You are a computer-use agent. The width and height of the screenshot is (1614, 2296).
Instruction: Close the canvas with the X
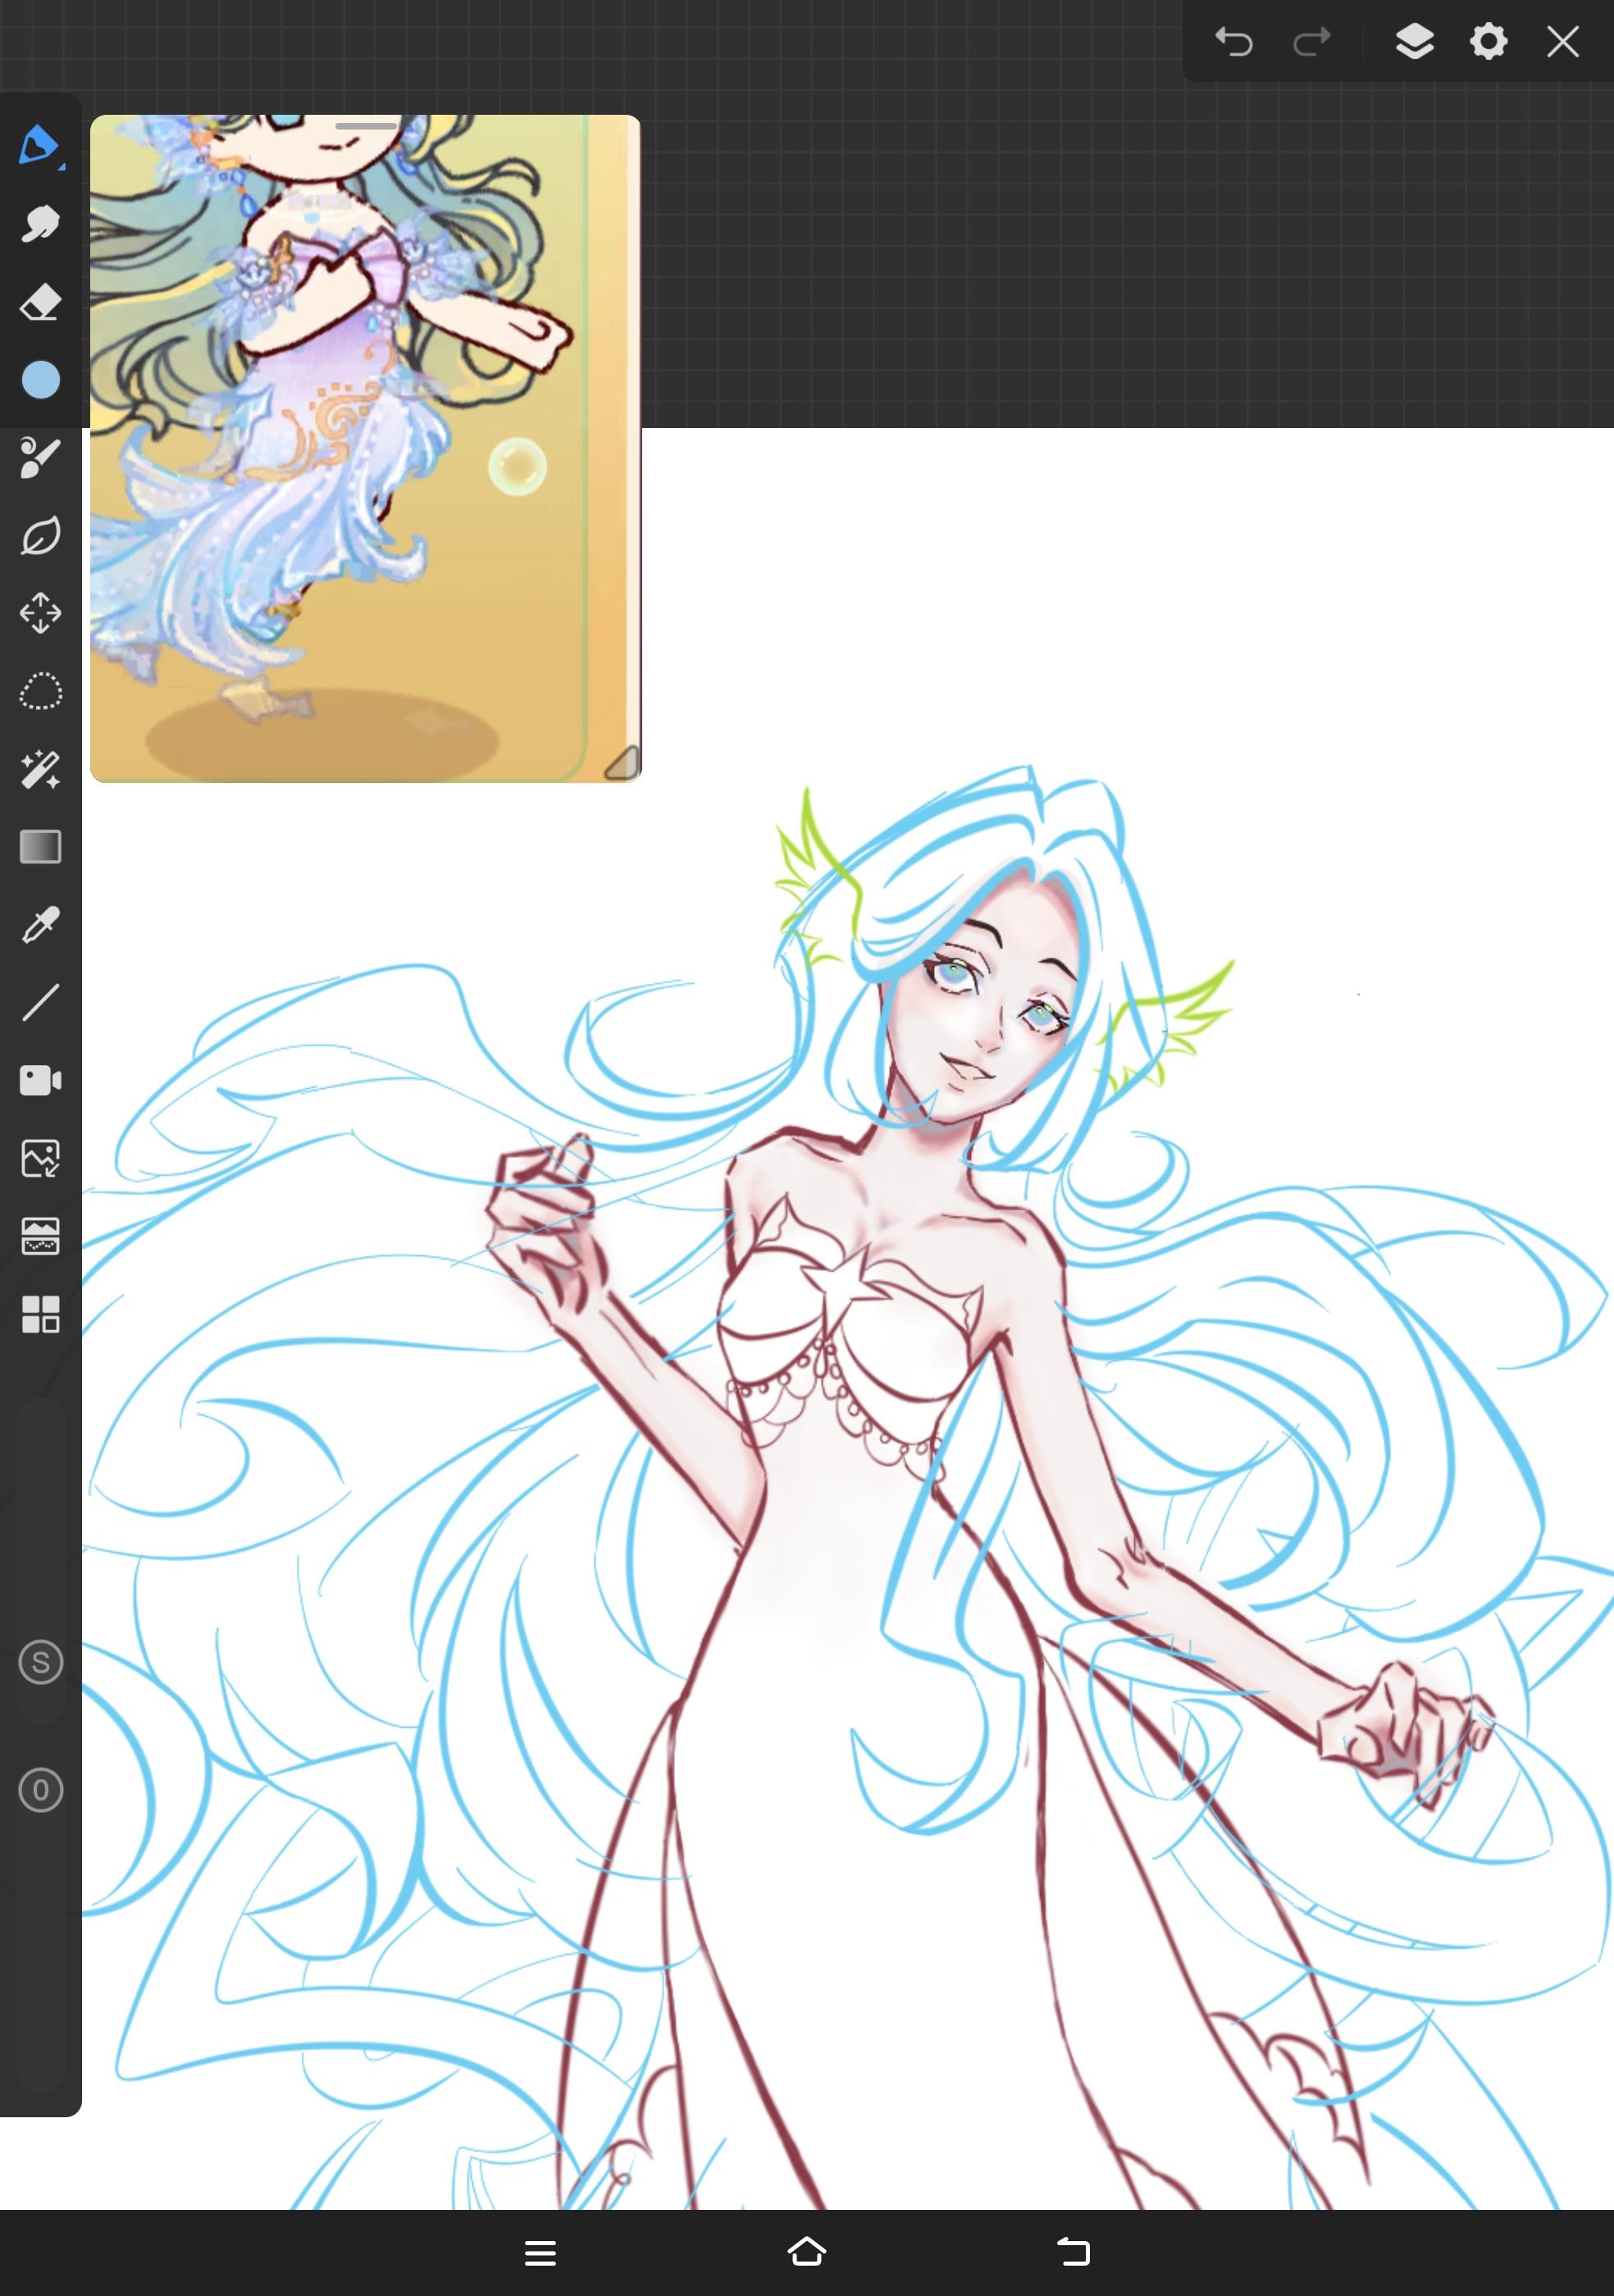(x=1562, y=42)
